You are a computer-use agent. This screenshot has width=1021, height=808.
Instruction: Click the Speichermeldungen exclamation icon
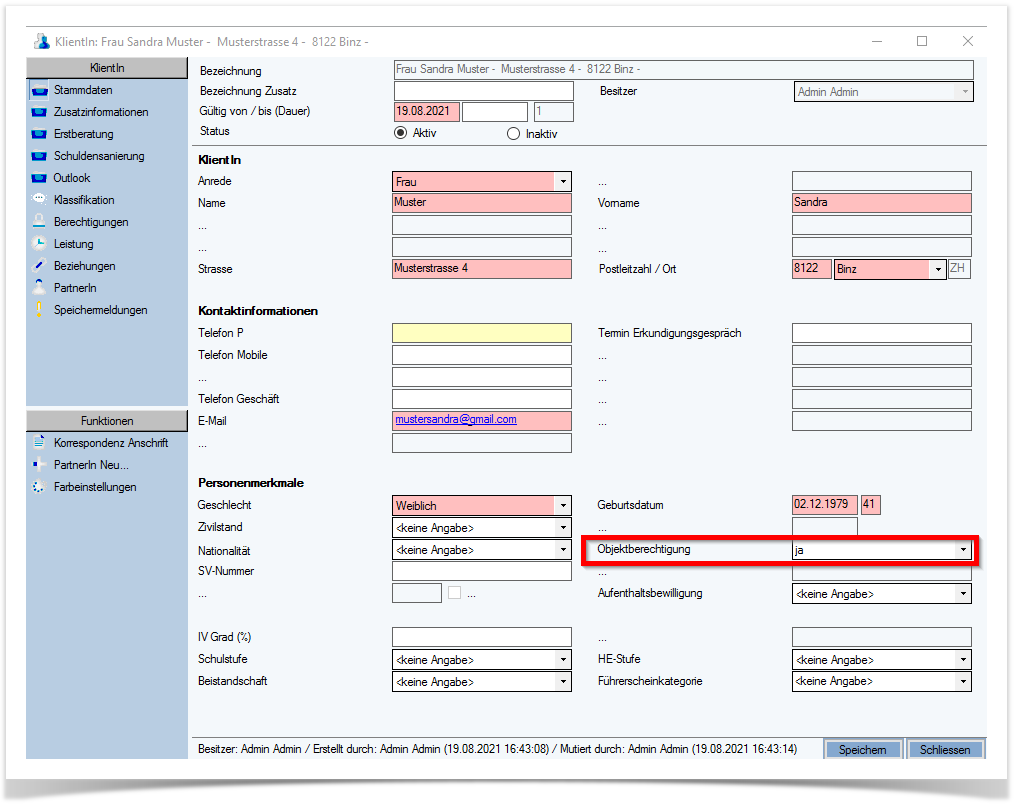pos(39,310)
